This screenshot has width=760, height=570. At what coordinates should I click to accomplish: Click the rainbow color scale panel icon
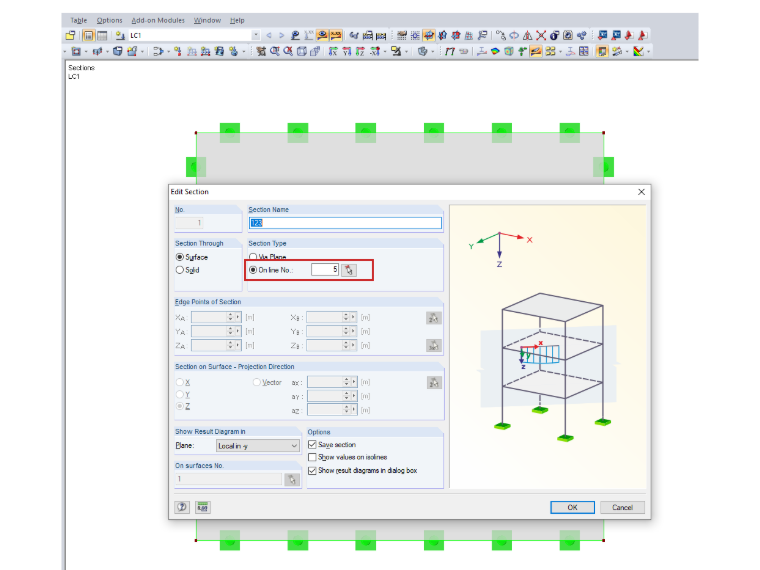[x=638, y=51]
